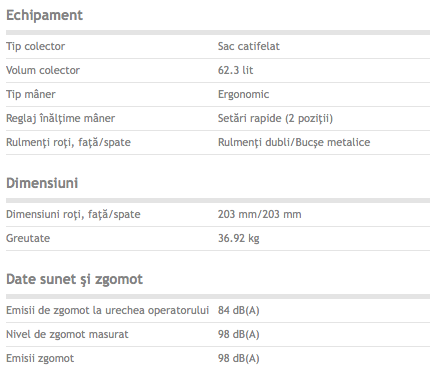439x369 pixels.
Task: Select the Volum colector row label
Action: click(x=43, y=70)
